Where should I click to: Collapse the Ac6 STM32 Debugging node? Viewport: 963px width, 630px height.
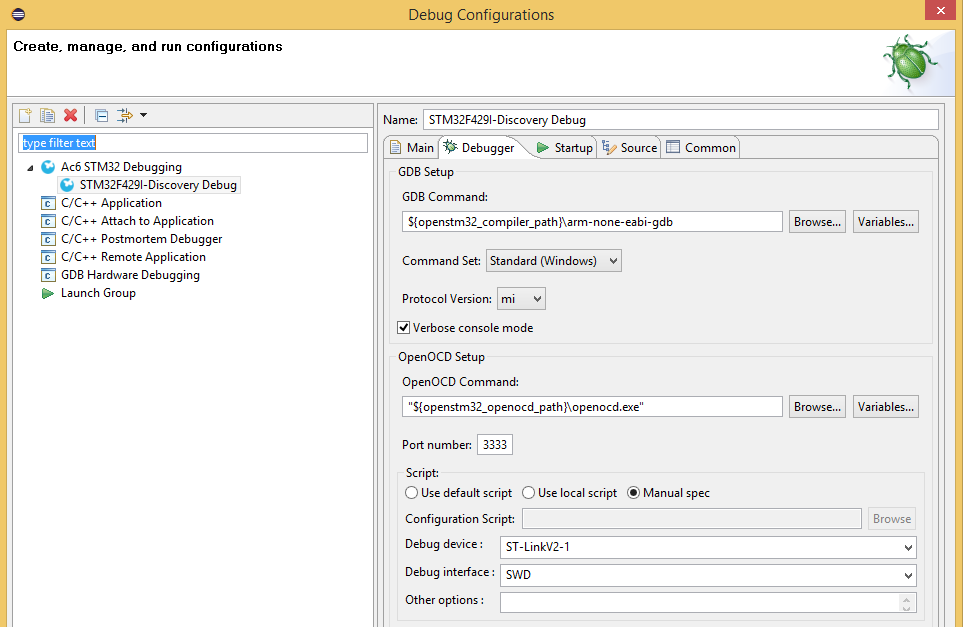pyautogui.click(x=30, y=168)
